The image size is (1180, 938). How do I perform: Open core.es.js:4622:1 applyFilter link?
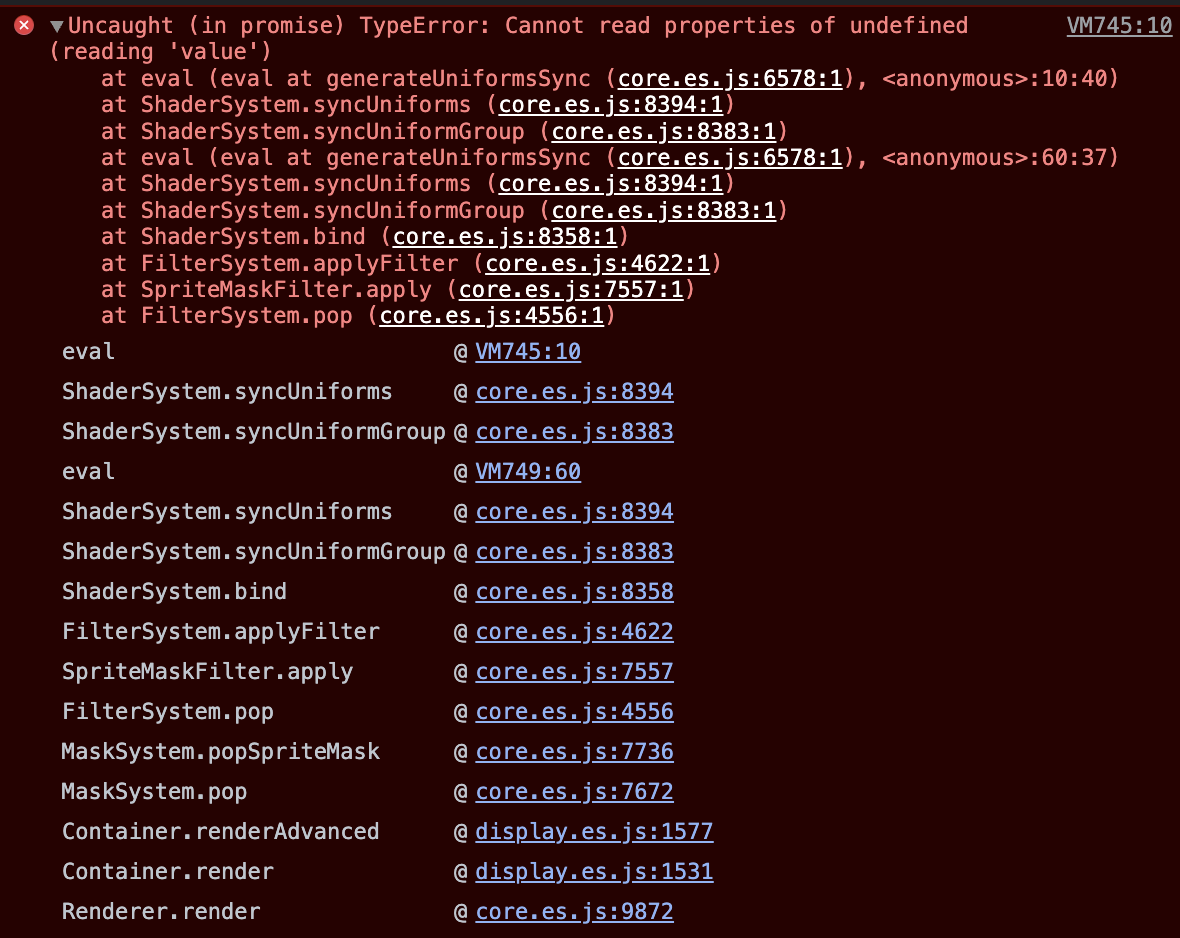click(598, 263)
